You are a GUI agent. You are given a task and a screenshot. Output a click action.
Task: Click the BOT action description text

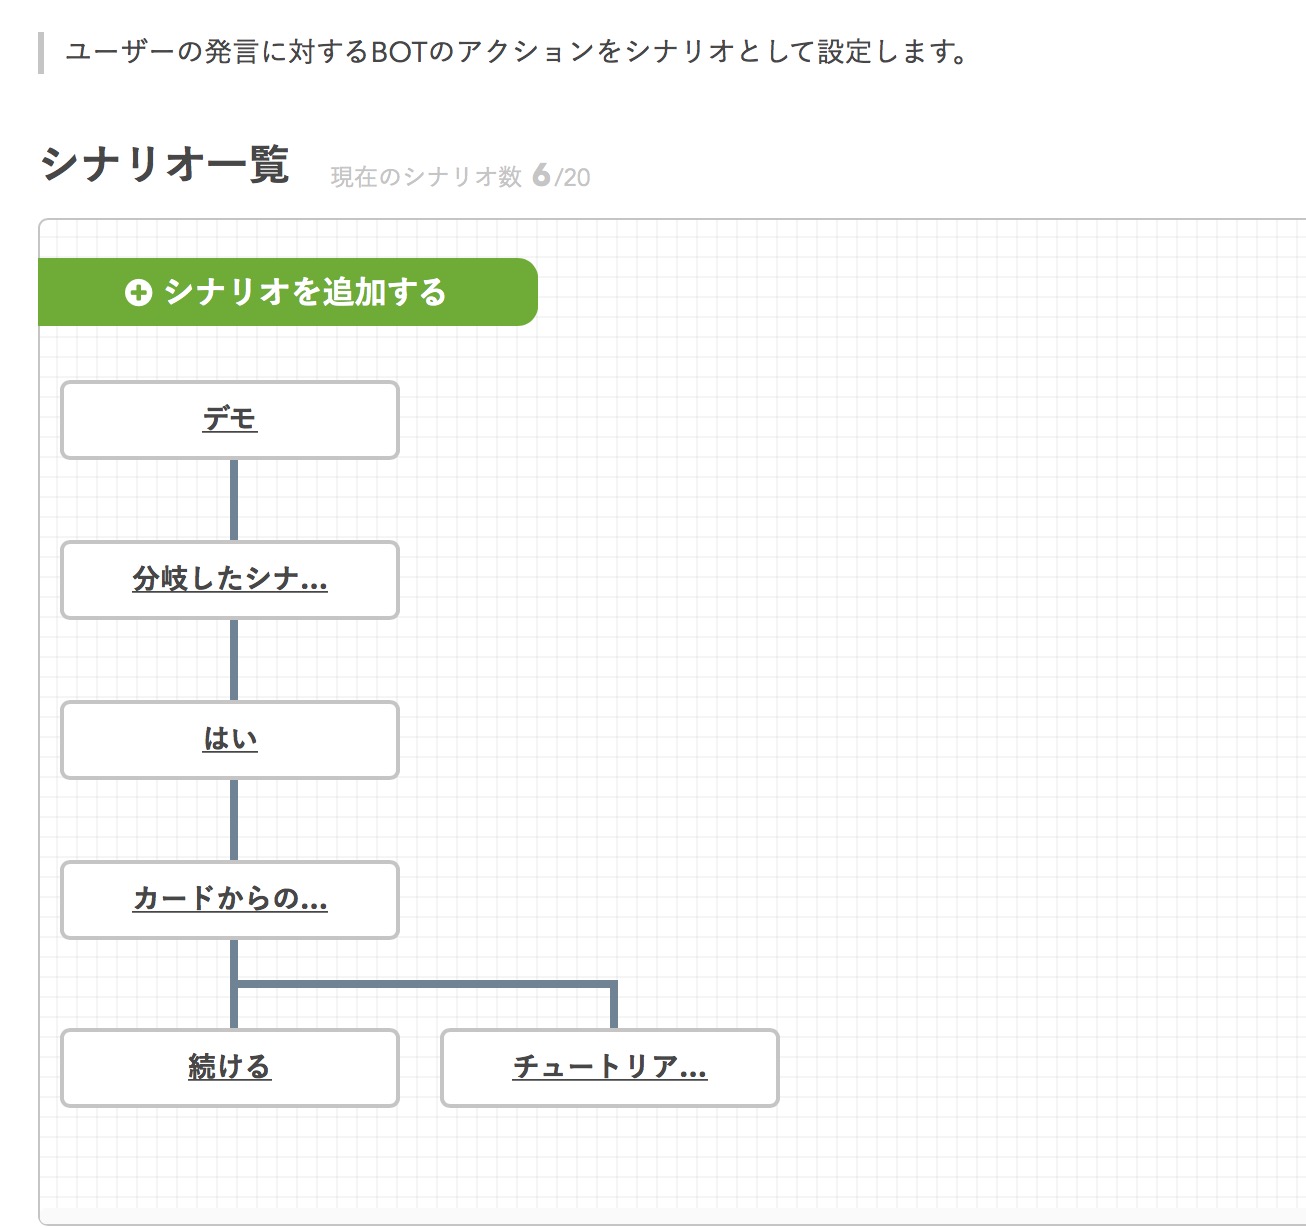pos(515,52)
